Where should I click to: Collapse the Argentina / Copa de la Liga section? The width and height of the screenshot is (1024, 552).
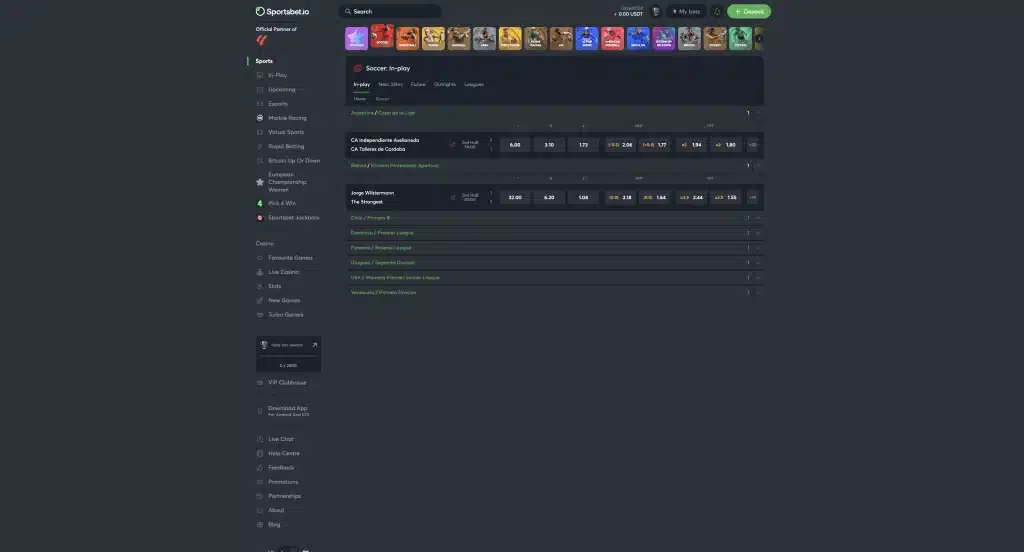[758, 113]
